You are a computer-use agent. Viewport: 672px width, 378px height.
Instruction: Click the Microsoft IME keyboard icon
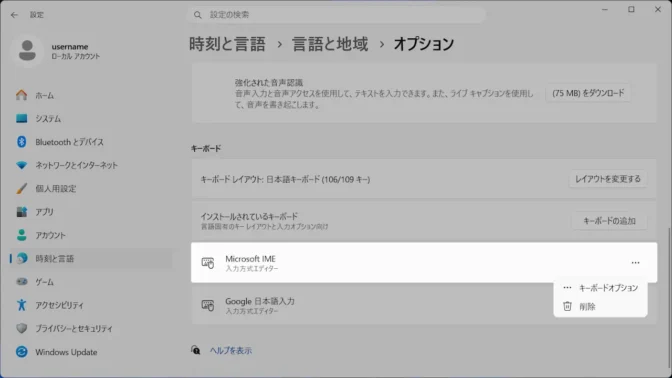208,263
